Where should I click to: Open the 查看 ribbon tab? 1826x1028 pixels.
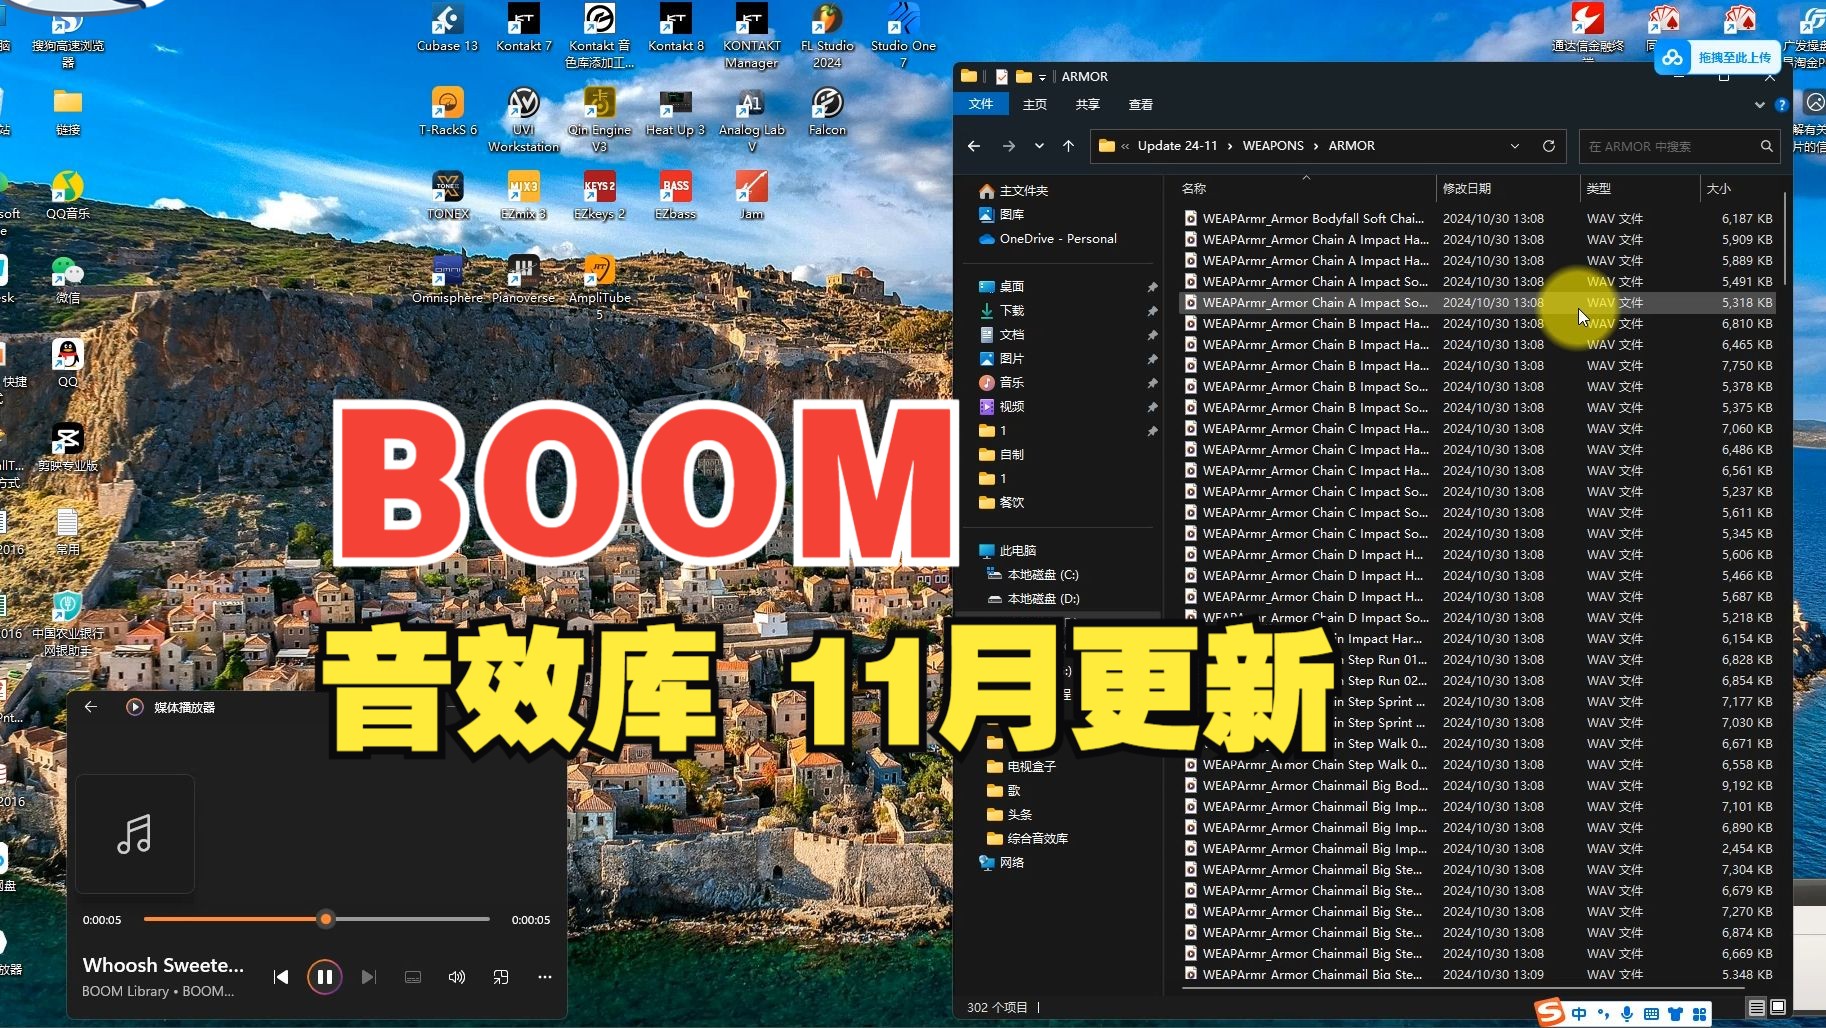pyautogui.click(x=1141, y=104)
